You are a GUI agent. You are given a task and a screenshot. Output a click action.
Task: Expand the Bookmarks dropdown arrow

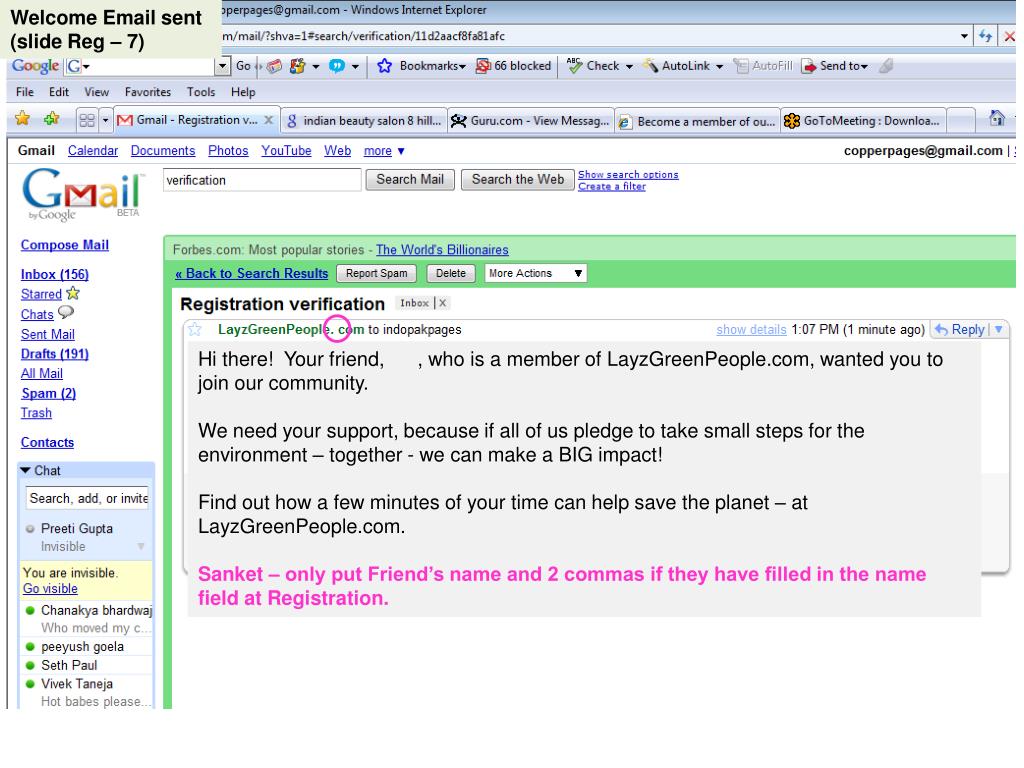pos(462,67)
